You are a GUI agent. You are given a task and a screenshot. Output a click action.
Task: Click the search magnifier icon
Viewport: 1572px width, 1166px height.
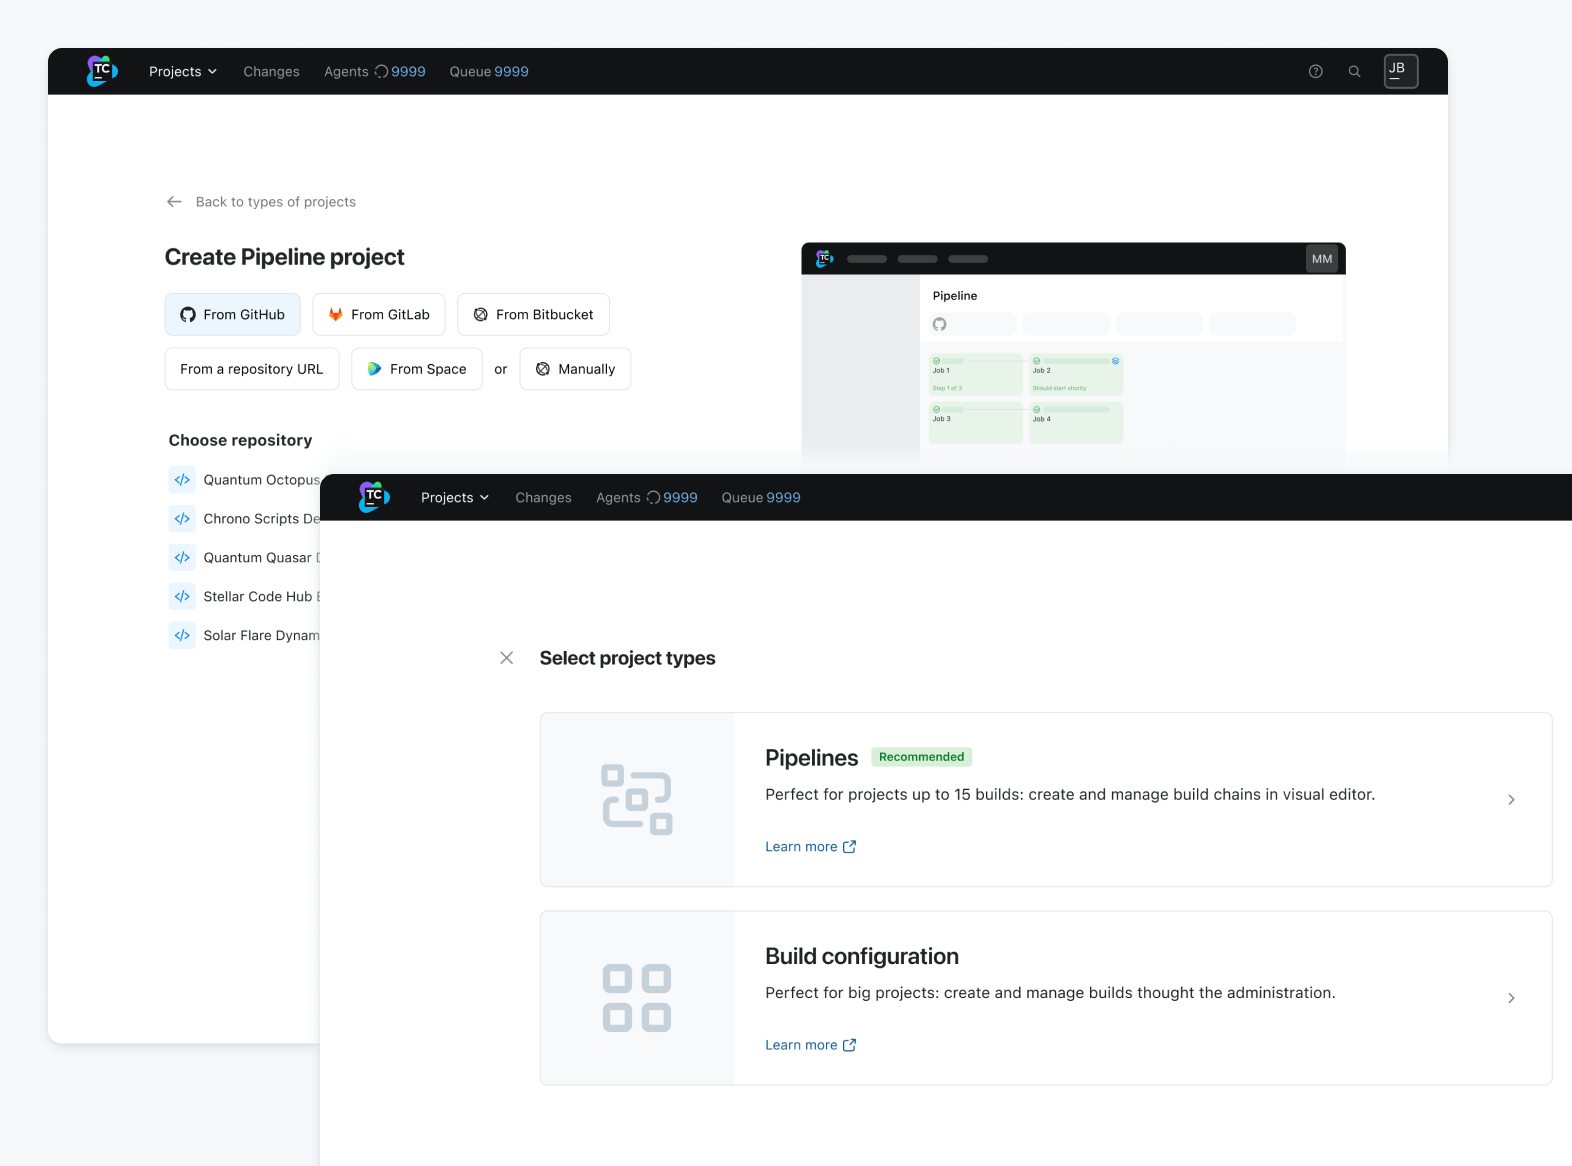coord(1354,71)
